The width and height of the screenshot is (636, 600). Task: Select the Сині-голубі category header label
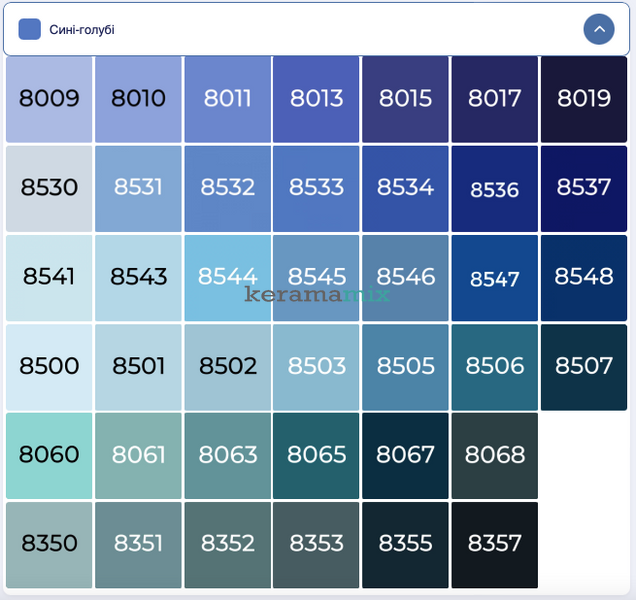pos(82,30)
